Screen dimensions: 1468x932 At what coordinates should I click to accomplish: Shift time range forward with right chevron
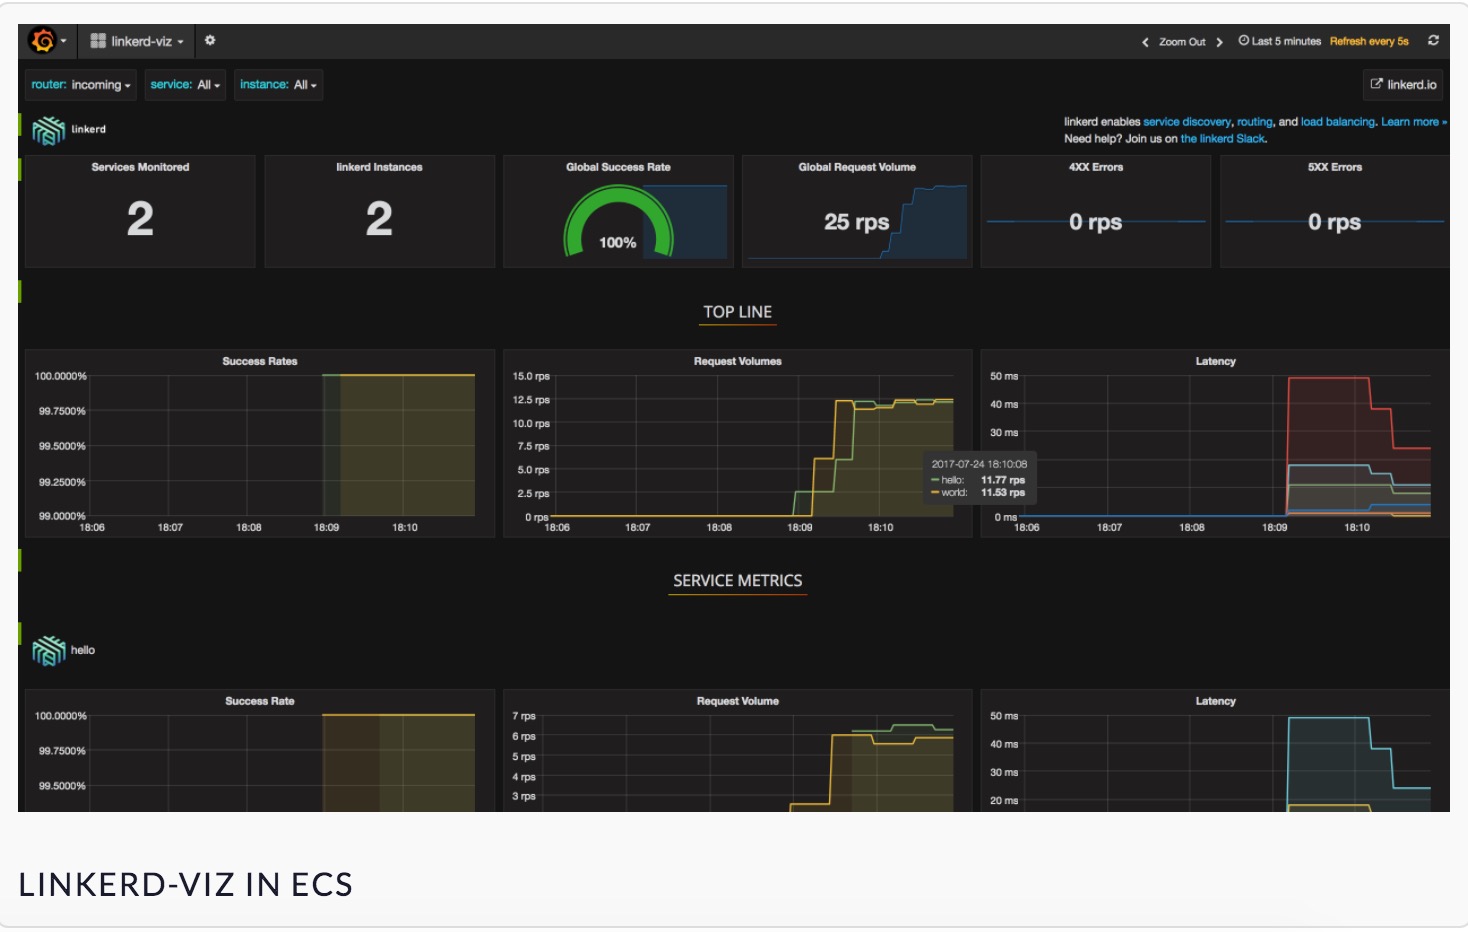[x=1219, y=42]
